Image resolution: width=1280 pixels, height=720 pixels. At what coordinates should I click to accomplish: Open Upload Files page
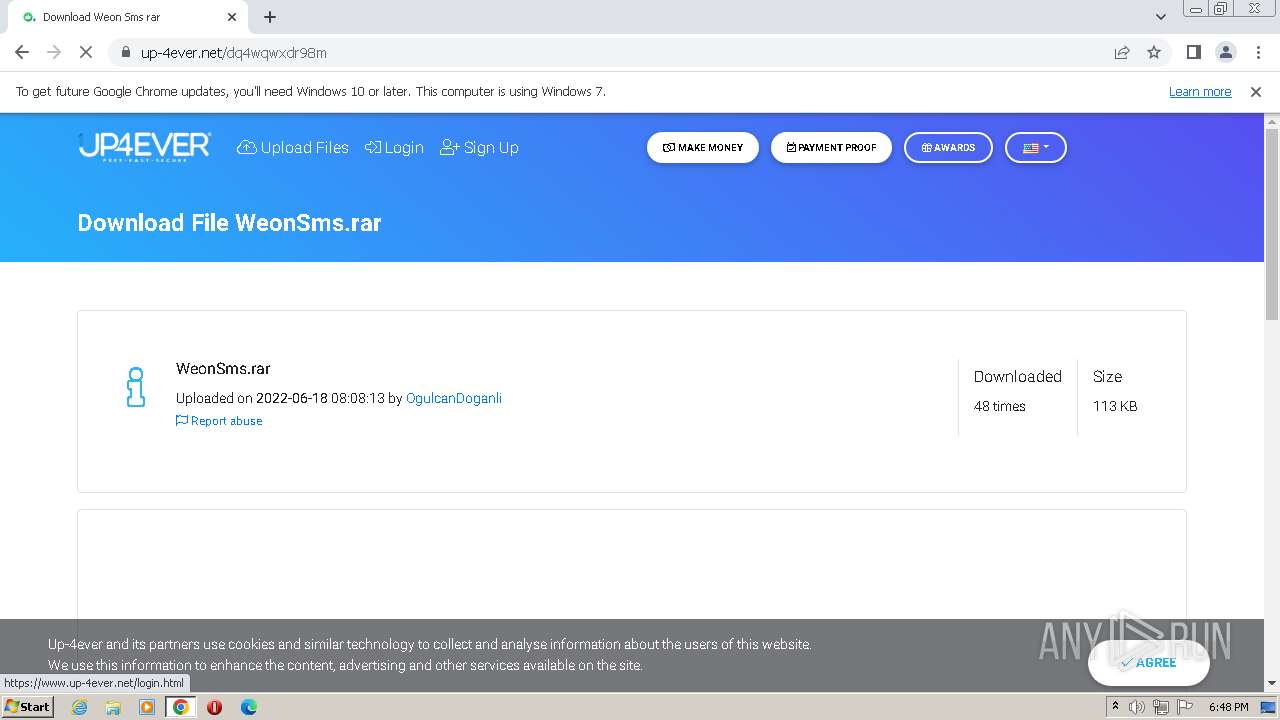293,147
